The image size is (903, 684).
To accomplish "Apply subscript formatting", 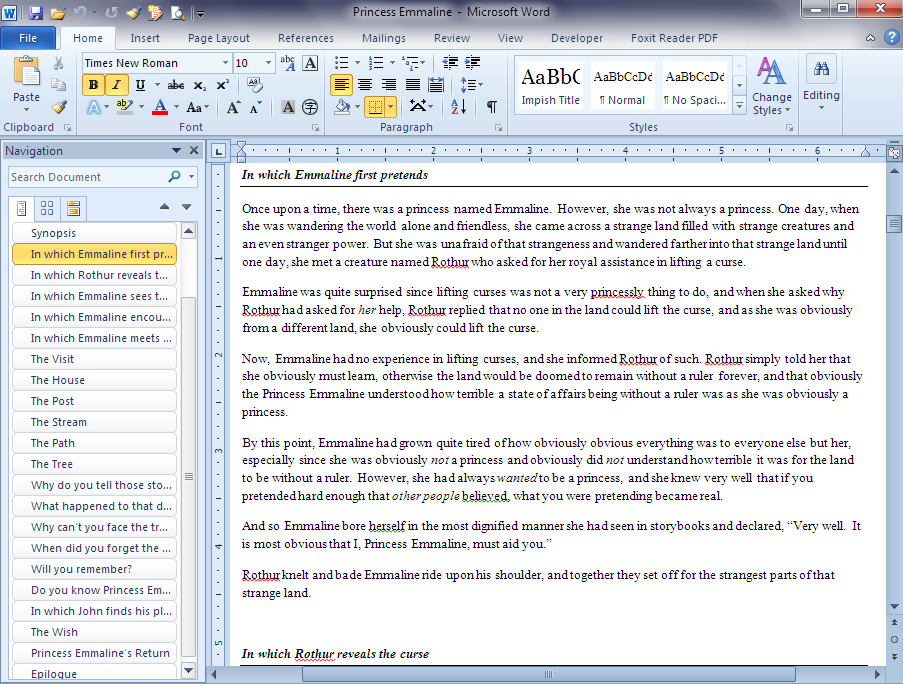I will tap(199, 85).
